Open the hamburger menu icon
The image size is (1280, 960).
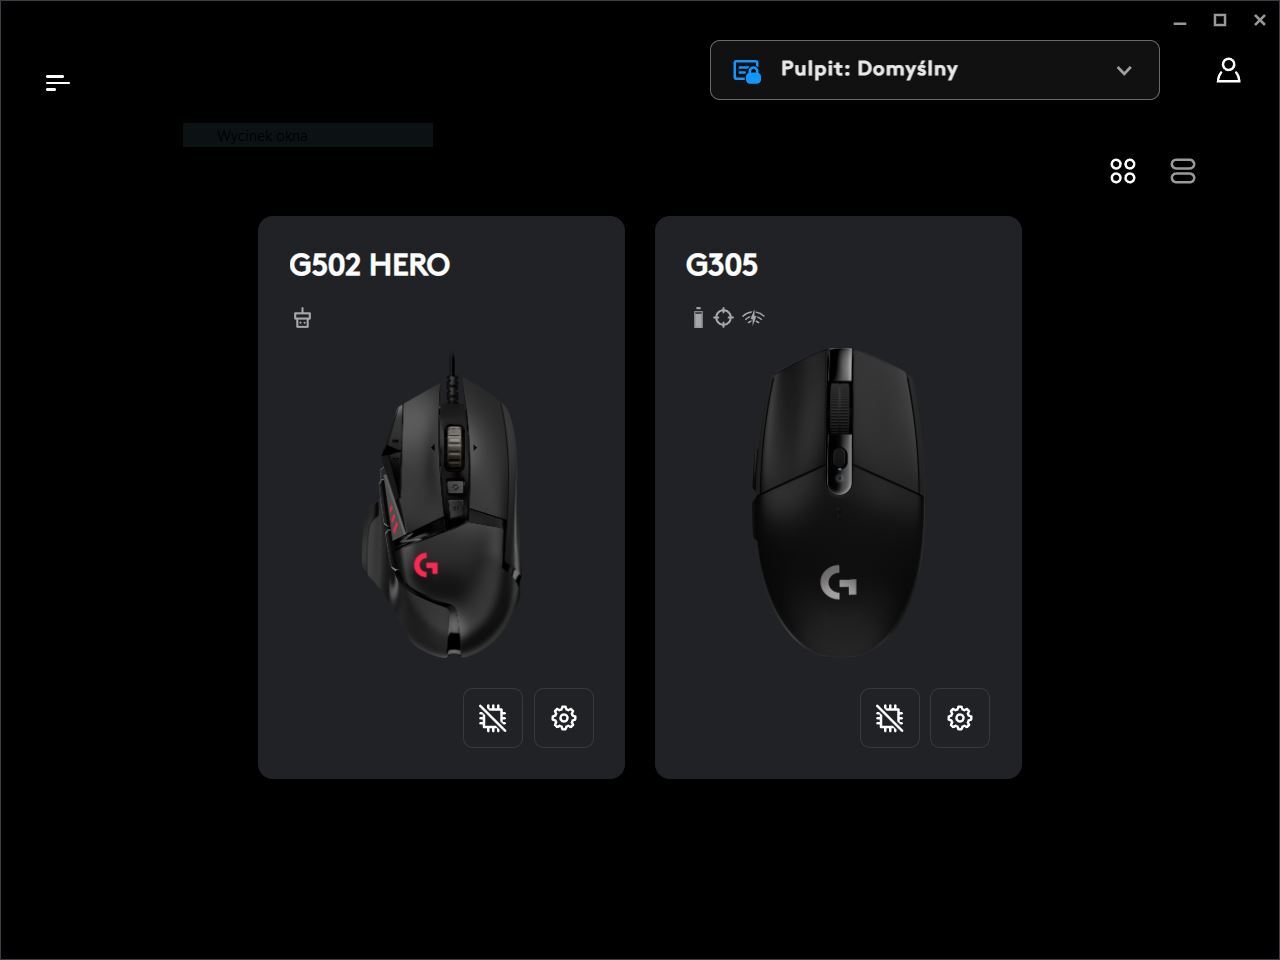click(x=58, y=82)
